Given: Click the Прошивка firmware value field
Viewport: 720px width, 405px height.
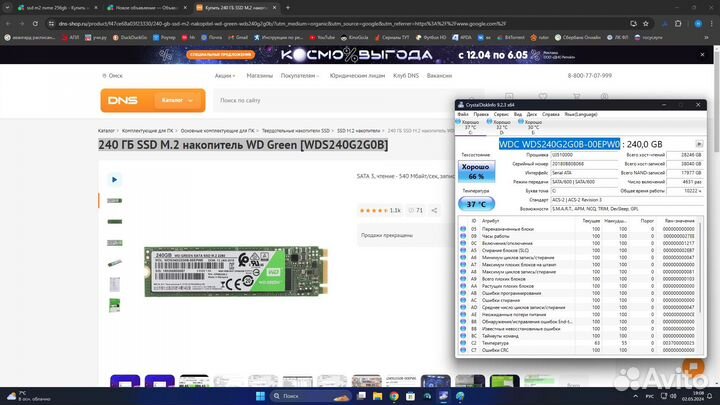Looking at the screenshot, I should tap(584, 155).
